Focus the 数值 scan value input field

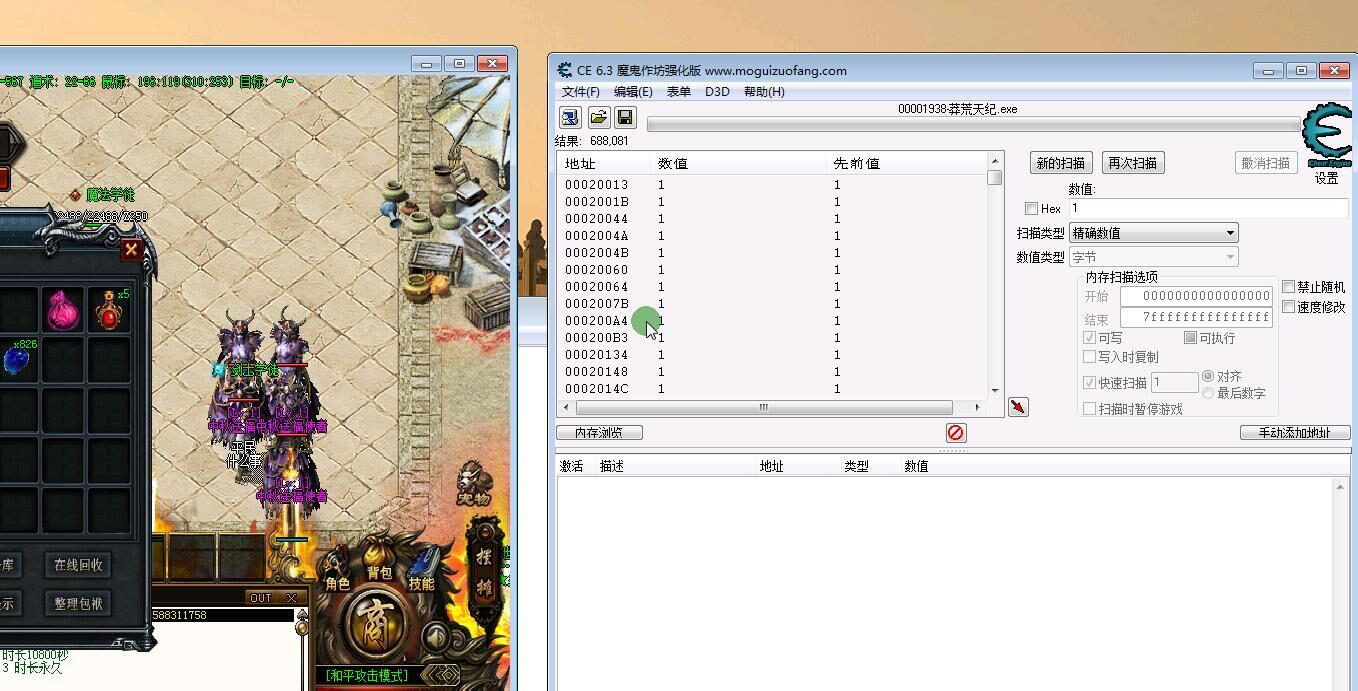tap(1208, 209)
